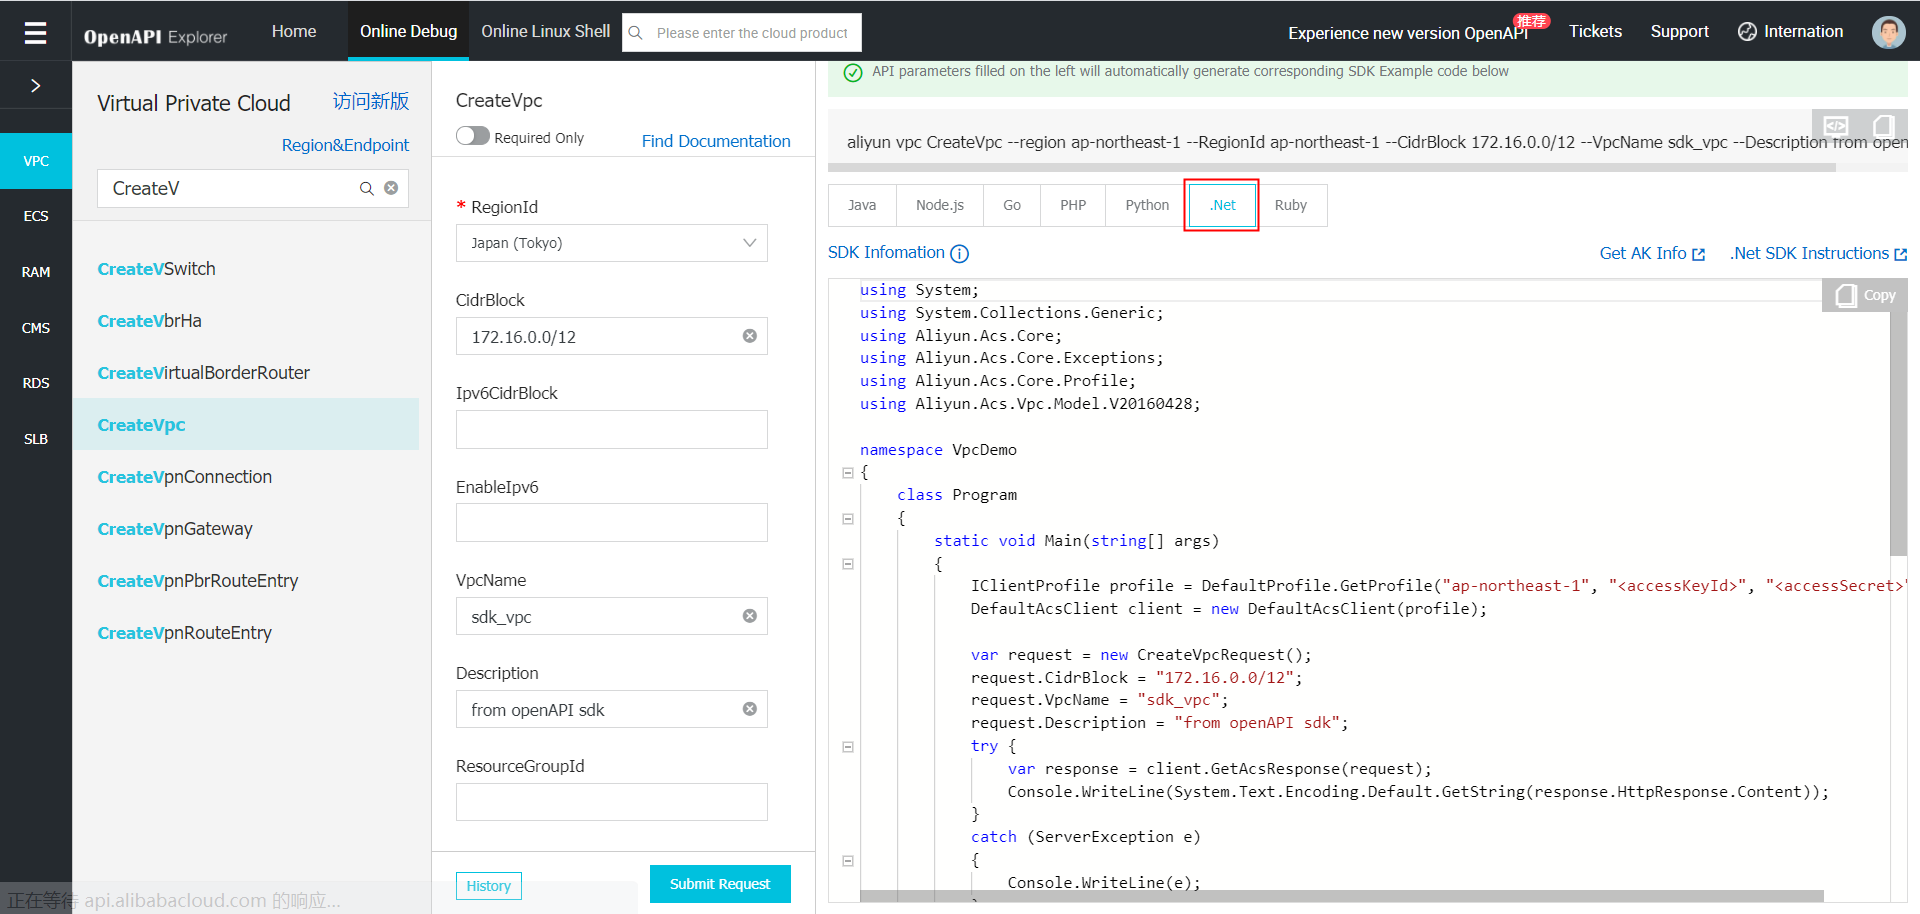This screenshot has width=1920, height=914.
Task: Open Experience new version OpenAPI link
Action: pyautogui.click(x=1407, y=33)
